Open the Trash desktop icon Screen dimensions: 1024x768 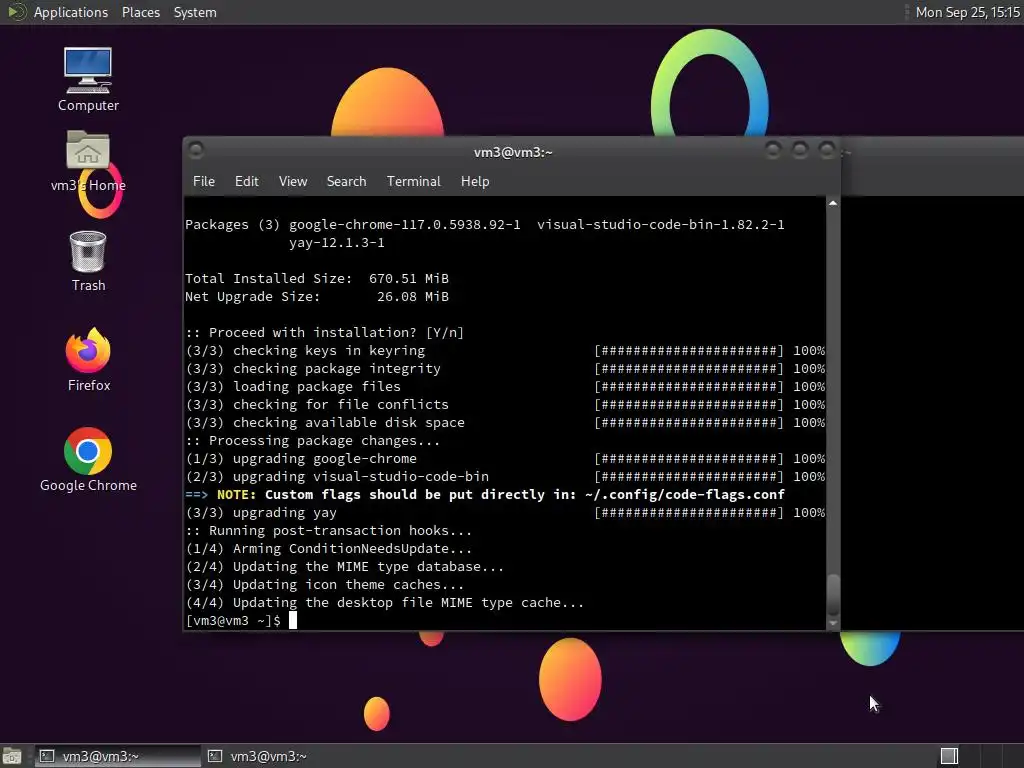pyautogui.click(x=88, y=261)
